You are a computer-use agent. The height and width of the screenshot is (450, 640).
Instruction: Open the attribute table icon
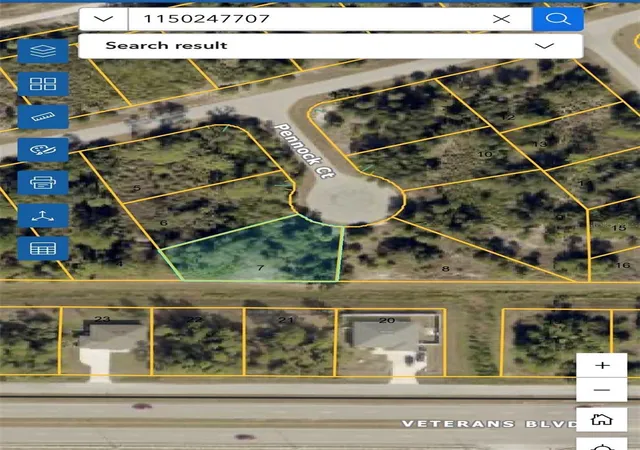(43, 248)
